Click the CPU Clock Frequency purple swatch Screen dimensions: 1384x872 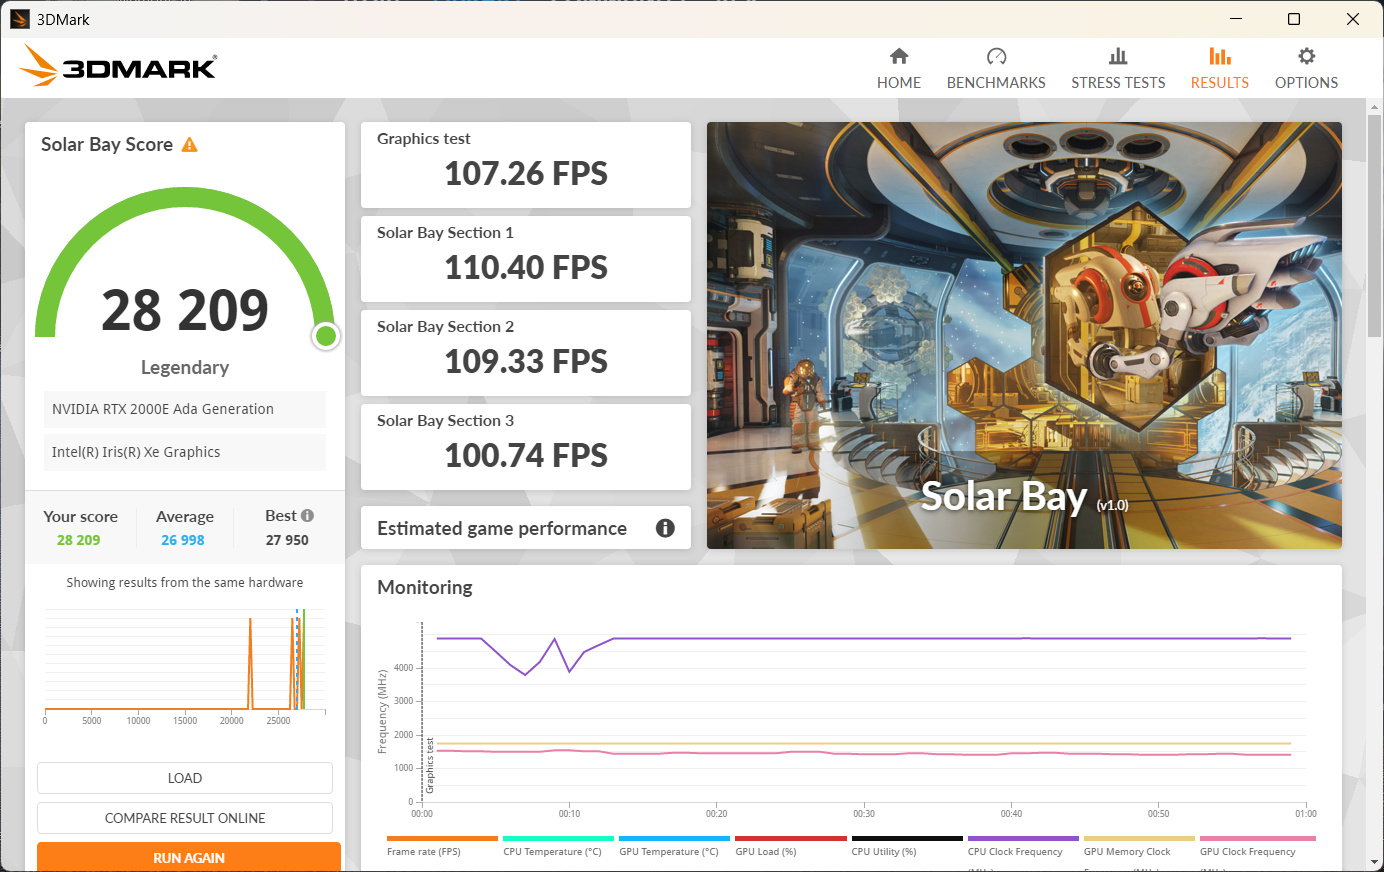pos(1023,838)
